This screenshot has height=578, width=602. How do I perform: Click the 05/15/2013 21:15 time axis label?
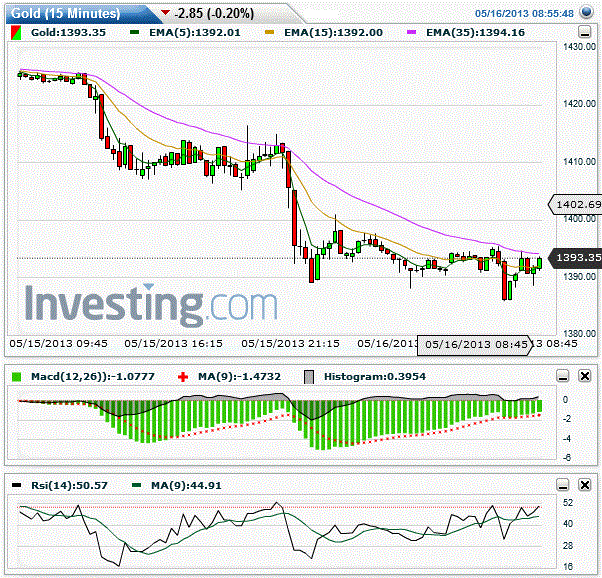(x=291, y=343)
